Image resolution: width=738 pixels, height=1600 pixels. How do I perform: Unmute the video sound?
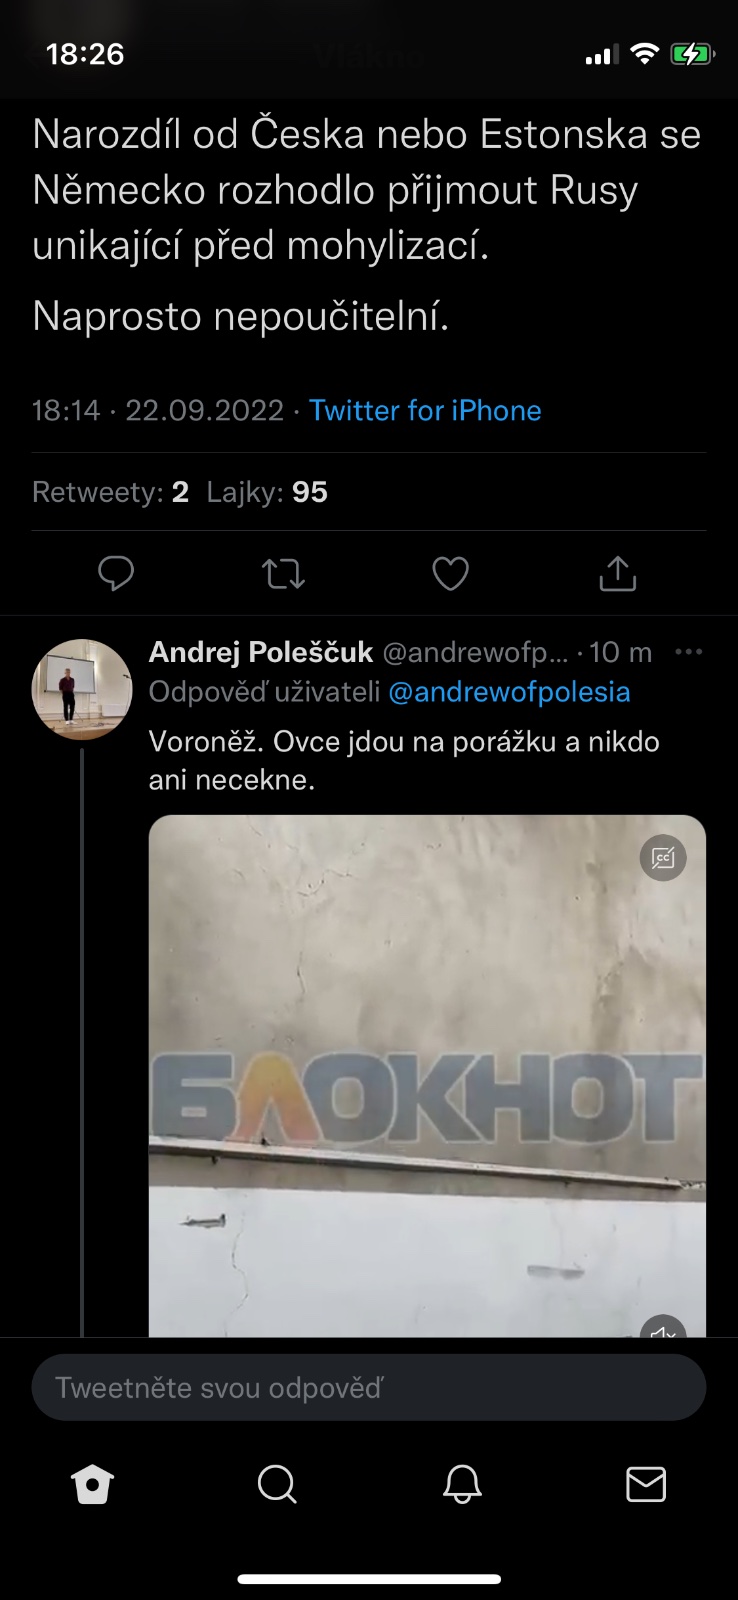pos(663,1329)
